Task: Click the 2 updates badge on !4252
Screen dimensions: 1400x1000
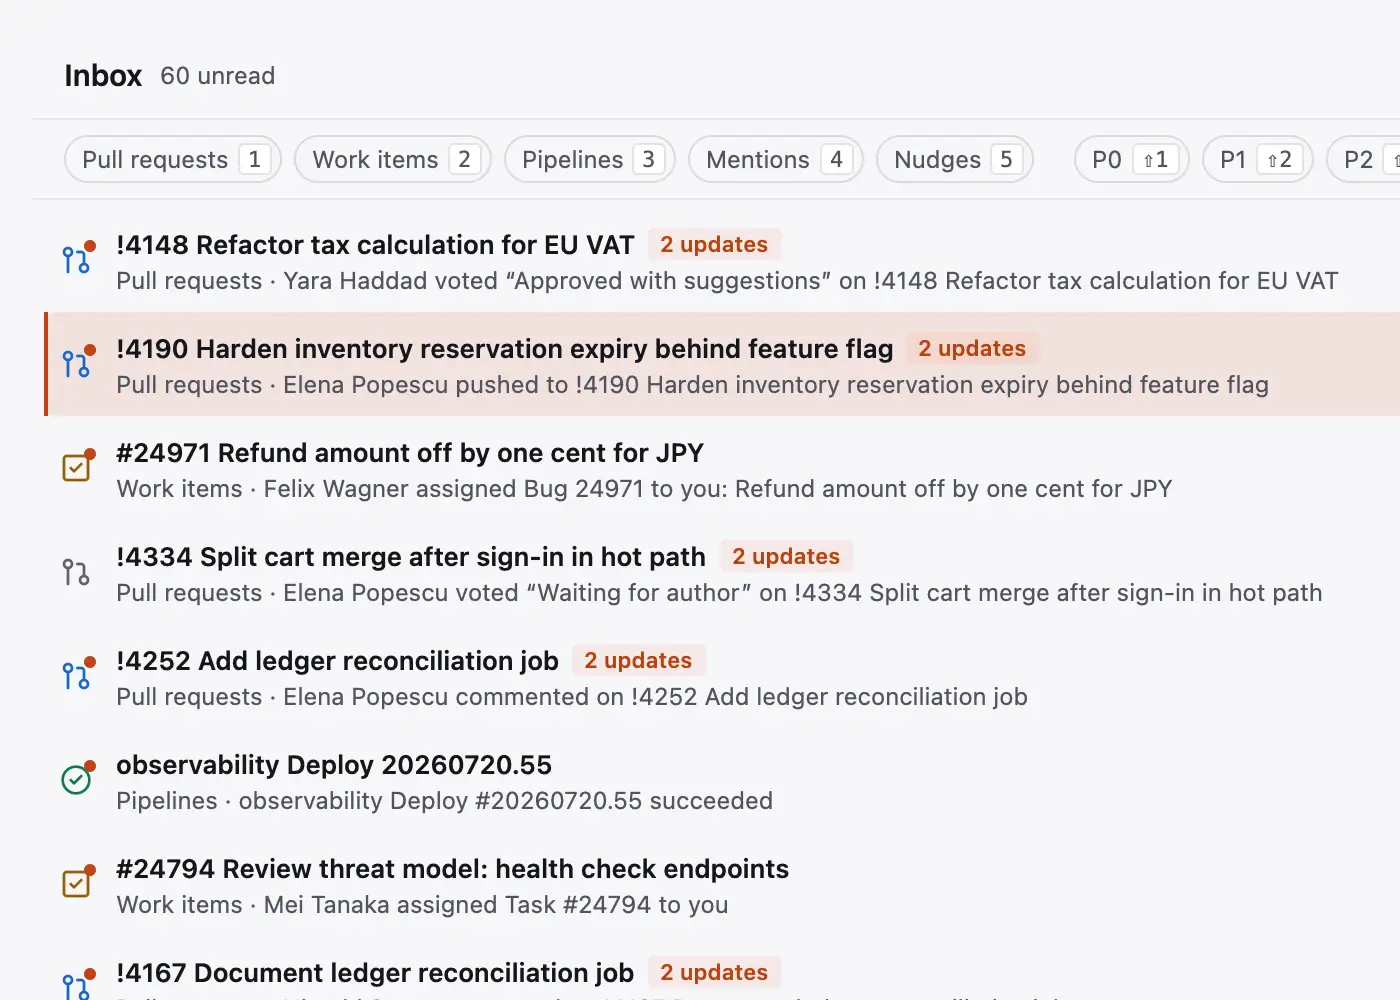Action: tap(638, 661)
